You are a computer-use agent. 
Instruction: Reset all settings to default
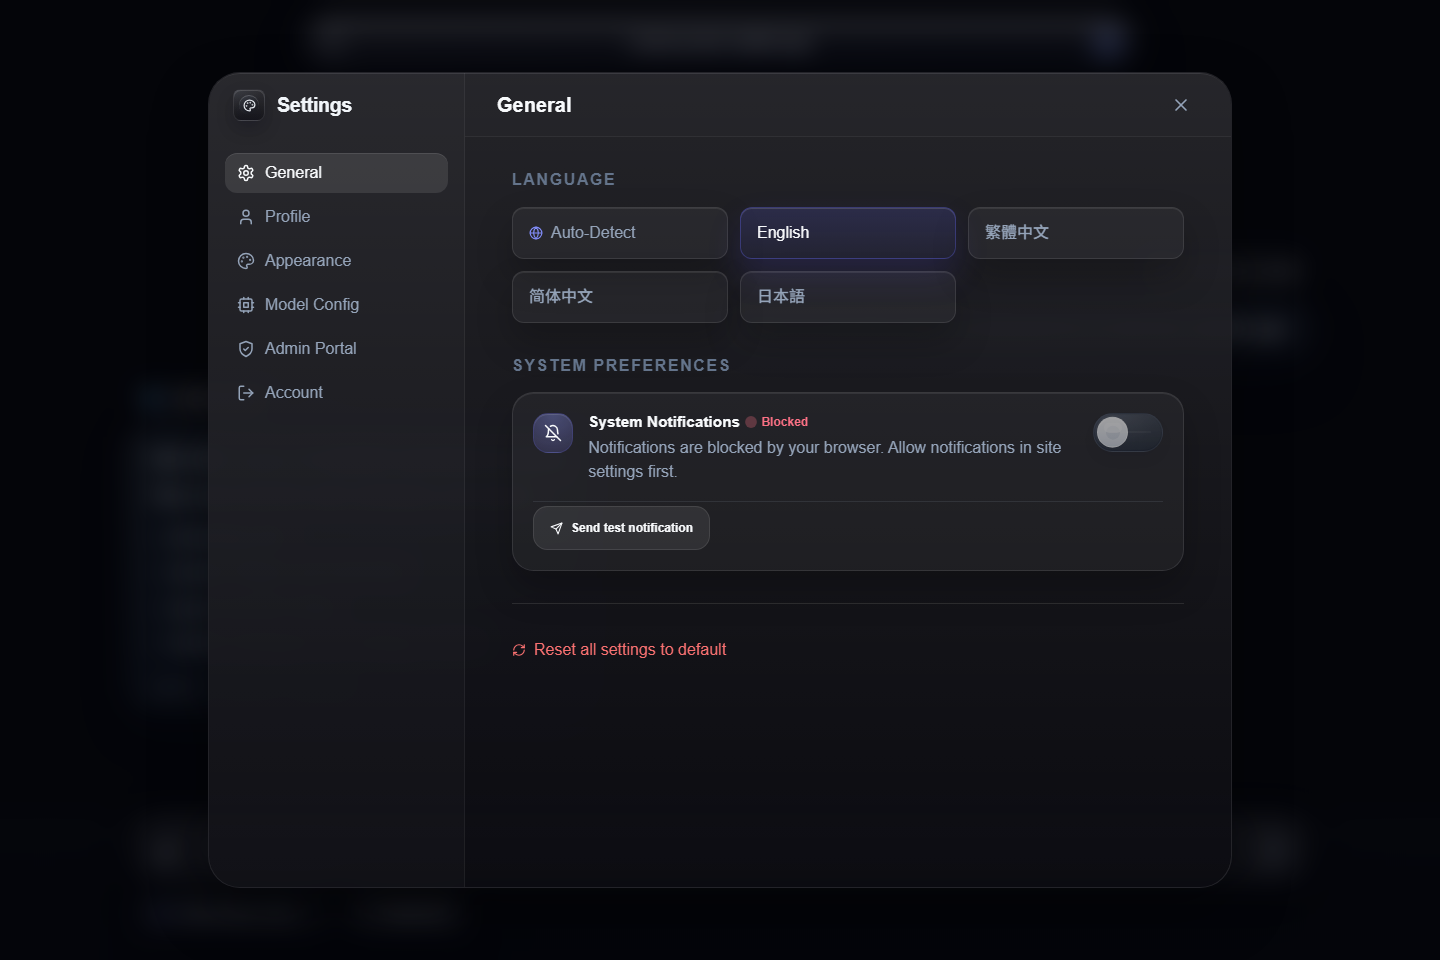[x=619, y=650]
